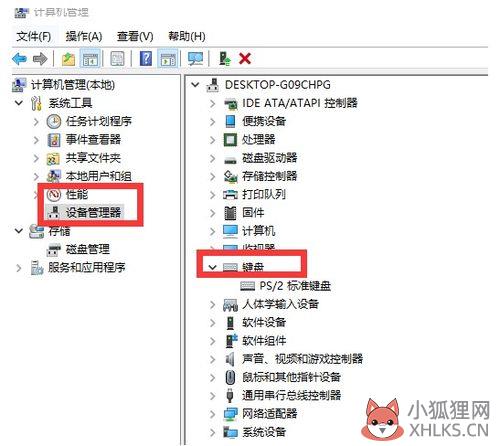
Task: Open the 文件(F) menu
Action: 34,36
